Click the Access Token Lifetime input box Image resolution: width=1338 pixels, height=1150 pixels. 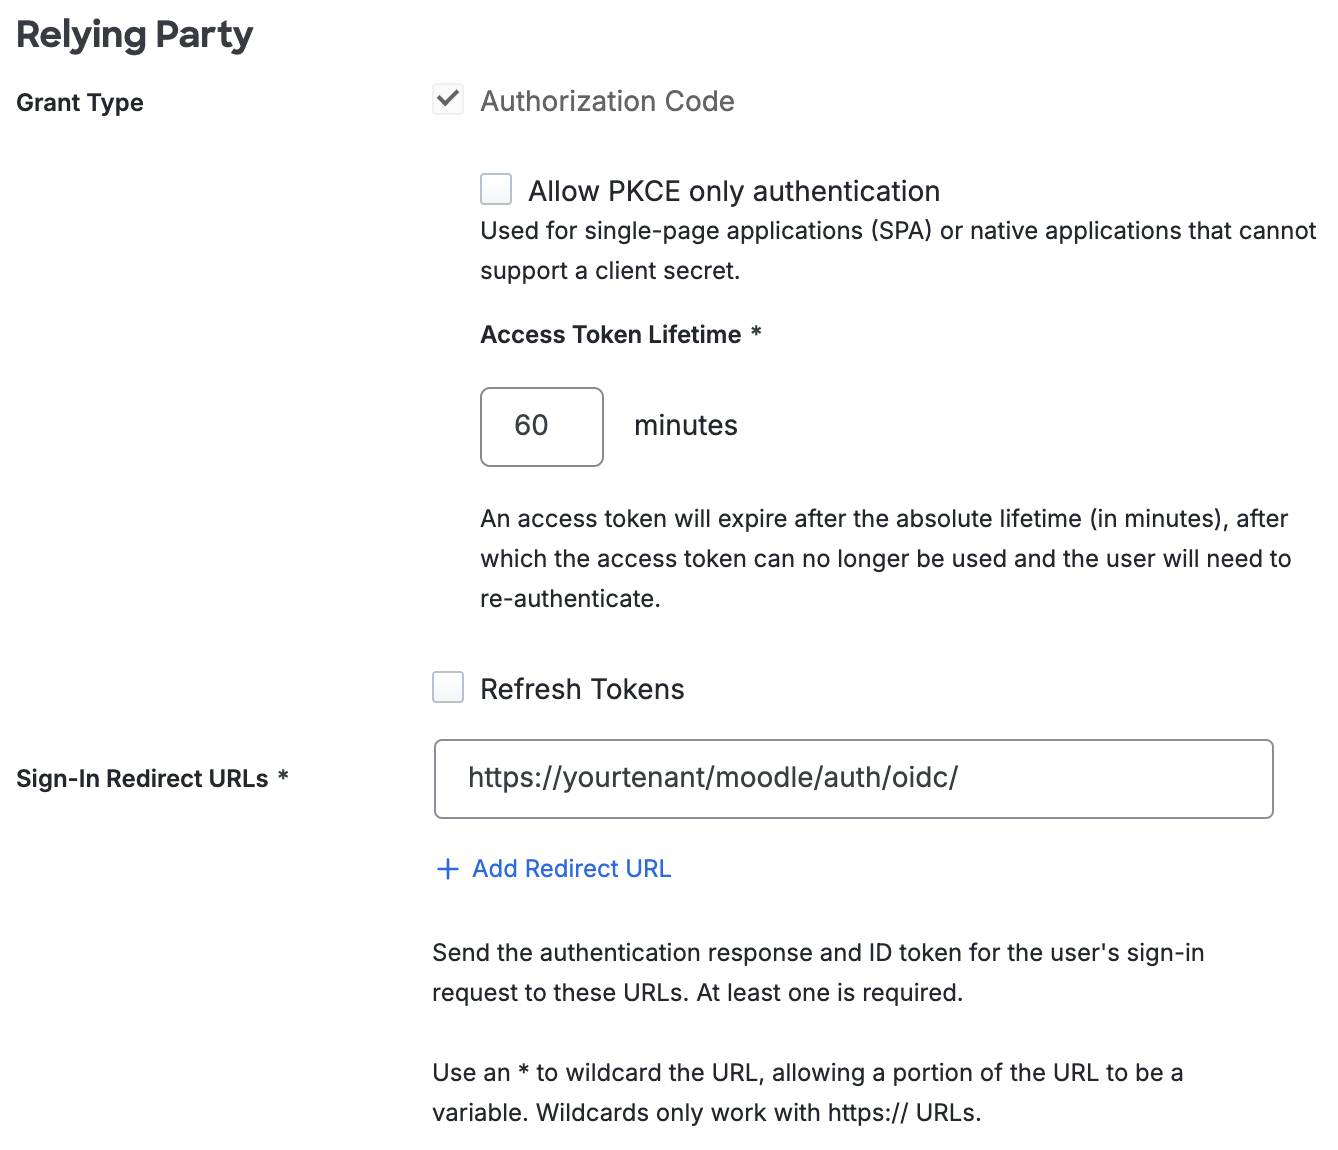[x=541, y=426]
